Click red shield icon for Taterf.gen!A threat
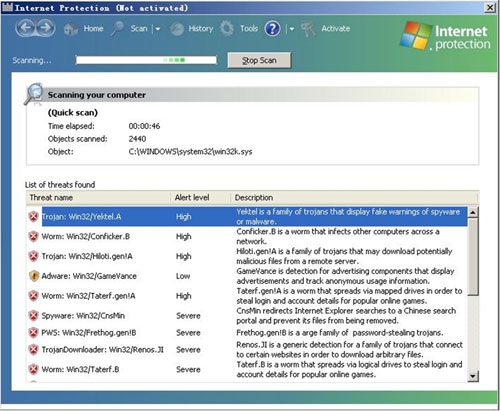This screenshot has width=500, height=411. [x=33, y=296]
